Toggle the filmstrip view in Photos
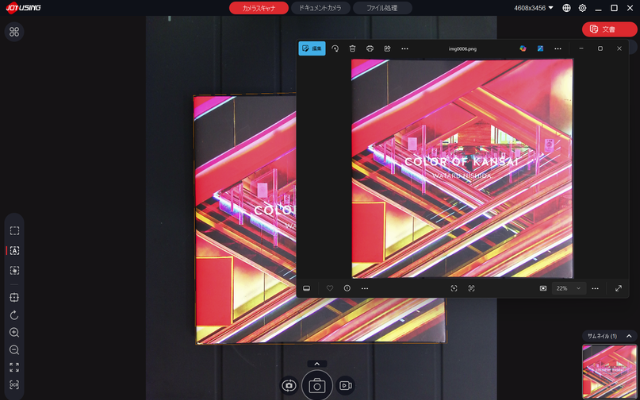640x400 pixels. tap(307, 288)
